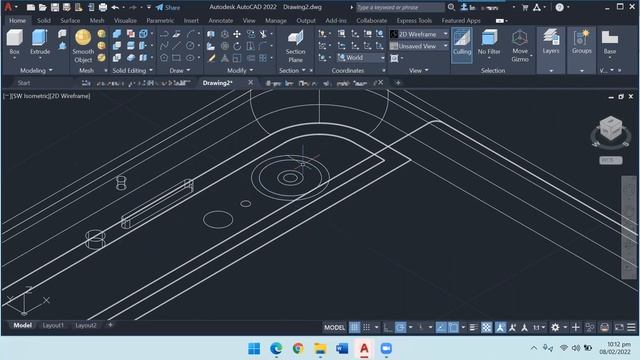Open the 2D Wireframe visual style dropdown

click(419, 34)
